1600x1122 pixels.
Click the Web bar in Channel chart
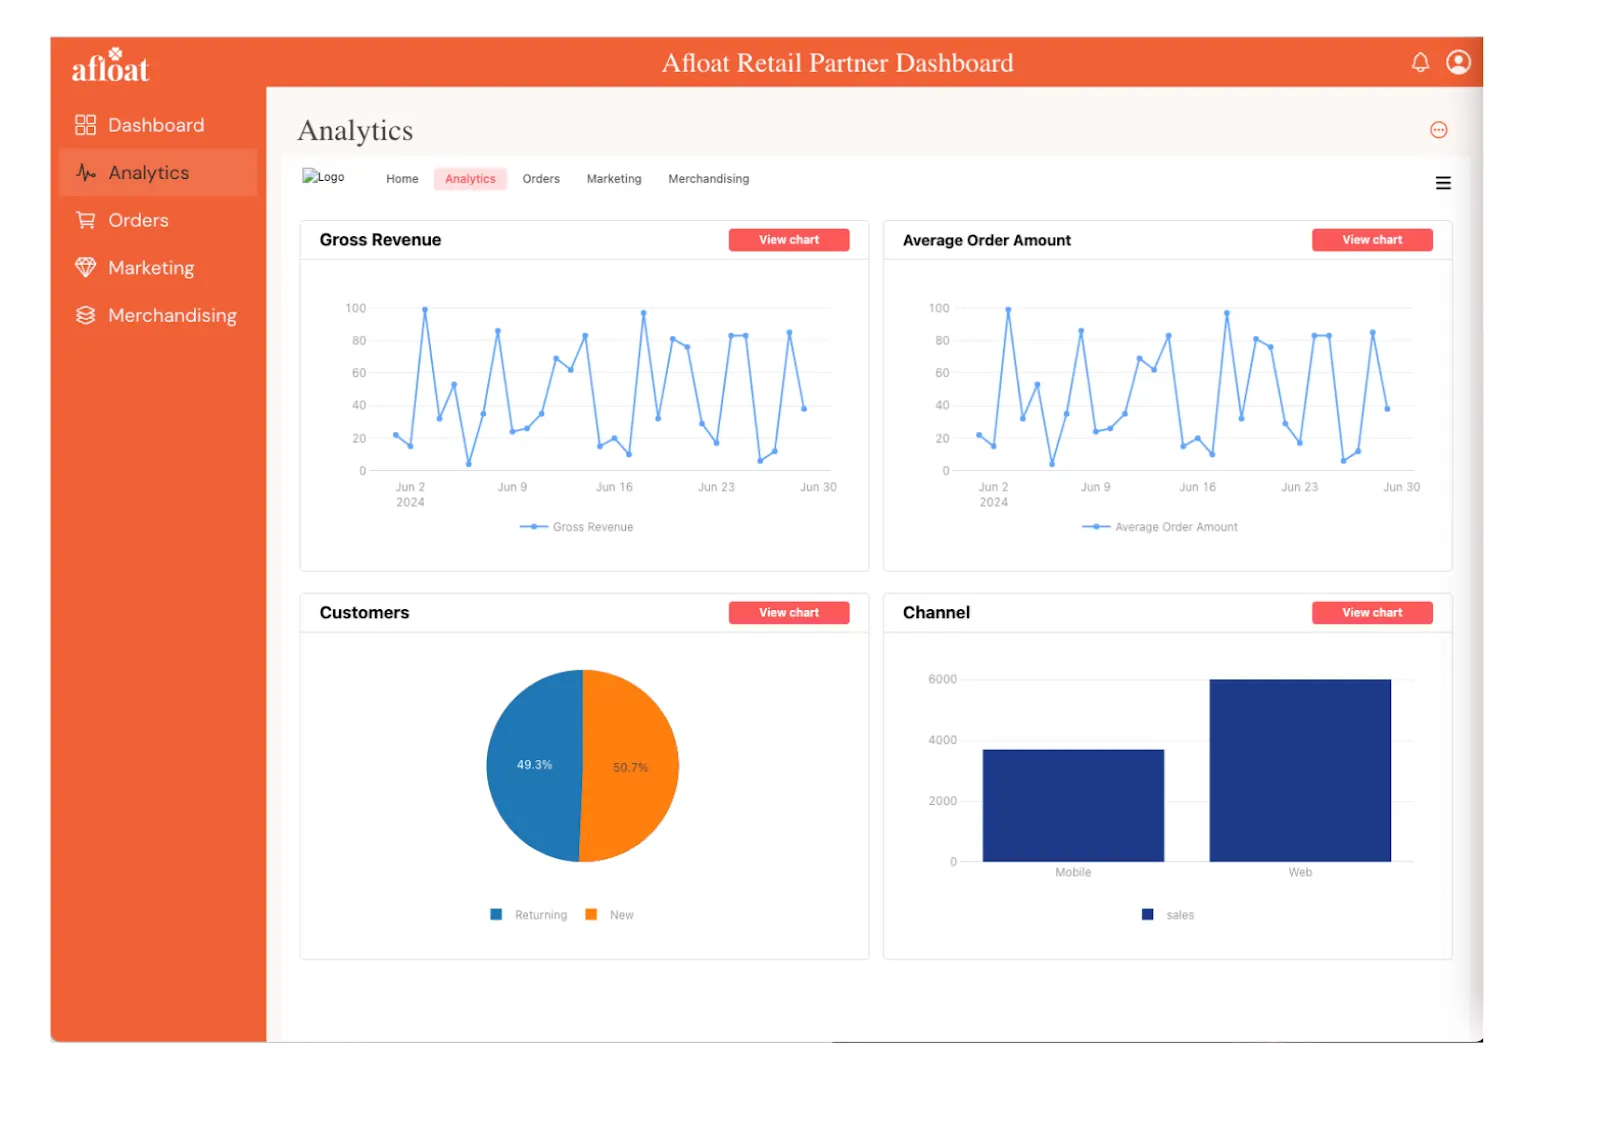point(1300,770)
